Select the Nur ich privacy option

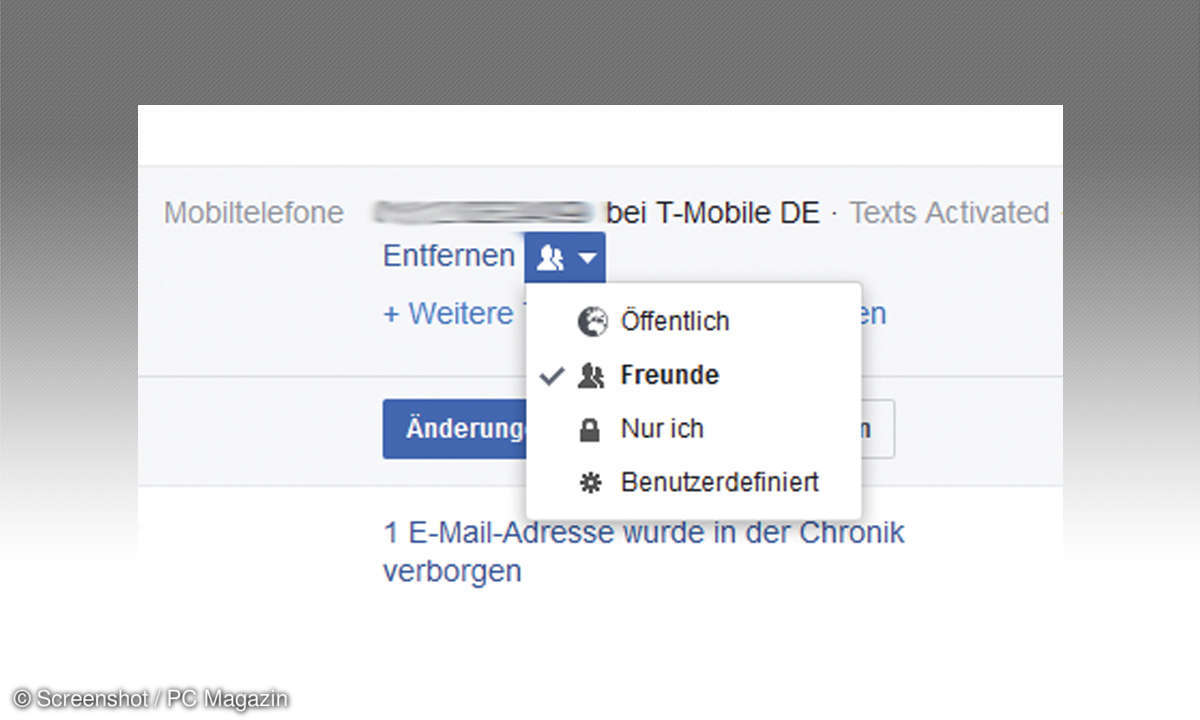point(694,429)
